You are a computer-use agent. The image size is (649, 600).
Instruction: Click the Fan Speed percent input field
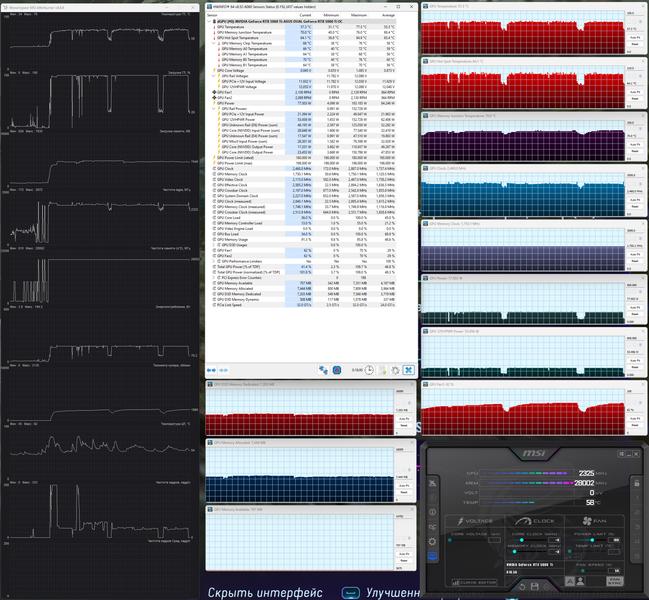coord(615,571)
